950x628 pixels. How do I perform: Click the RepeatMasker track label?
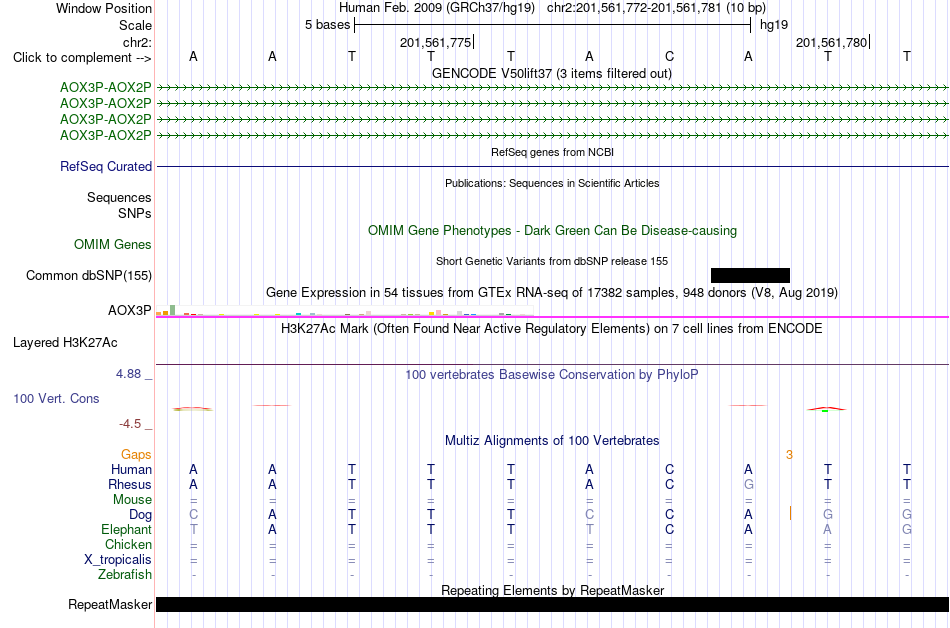coord(110,604)
